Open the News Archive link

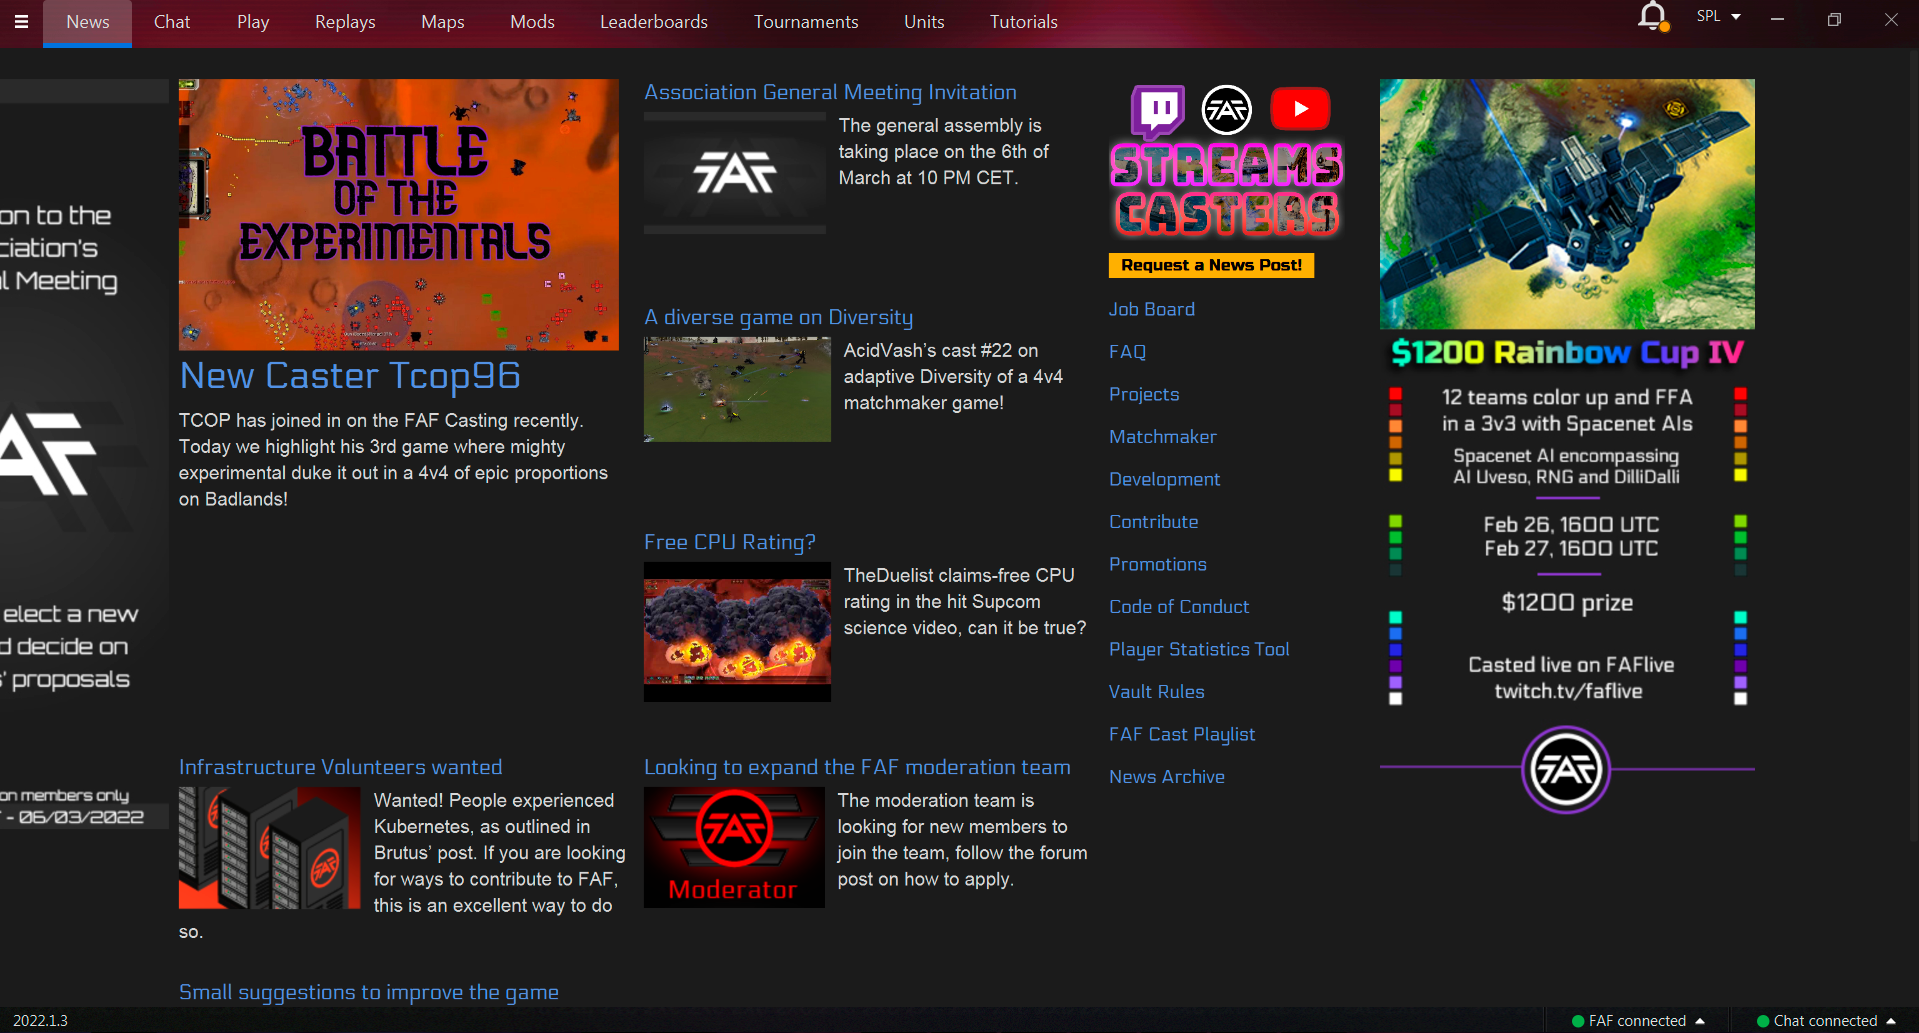point(1167,777)
